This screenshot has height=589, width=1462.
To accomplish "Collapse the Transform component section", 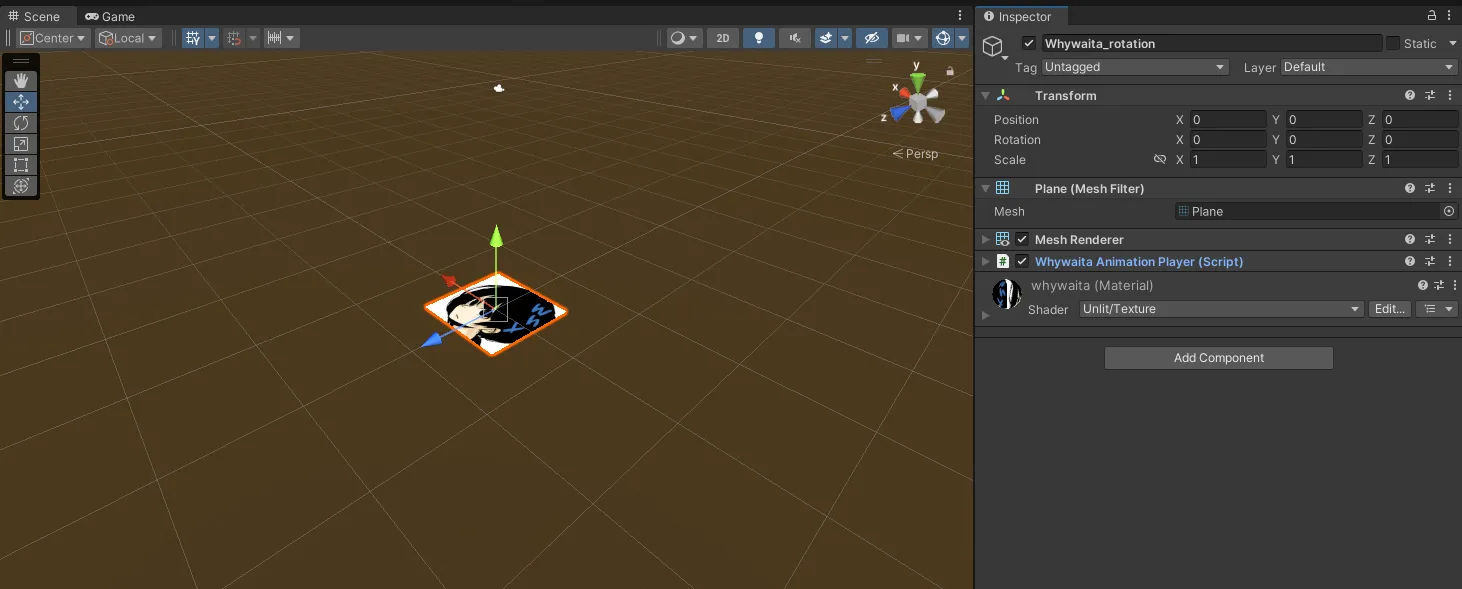I will pyautogui.click(x=985, y=96).
